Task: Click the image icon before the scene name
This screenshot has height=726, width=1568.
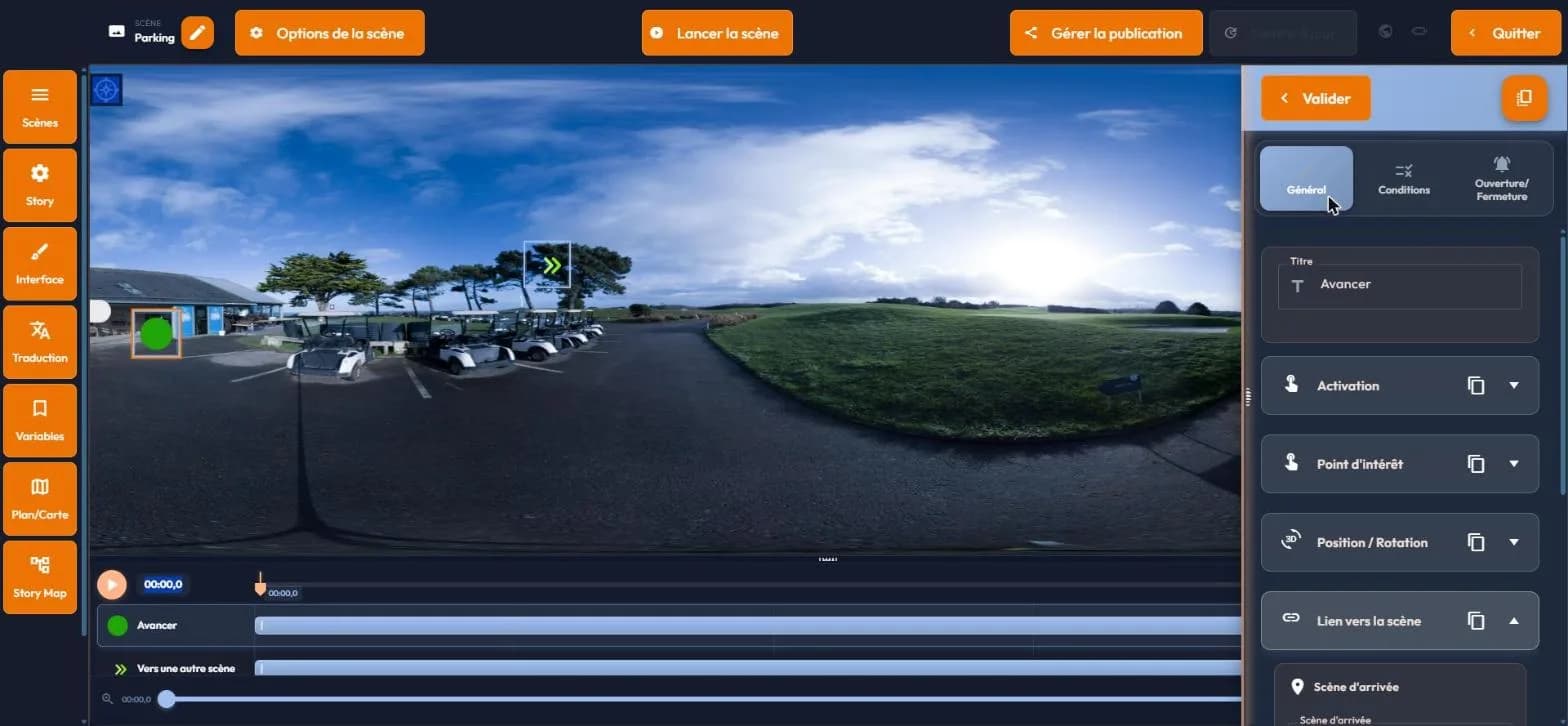Action: click(x=117, y=31)
